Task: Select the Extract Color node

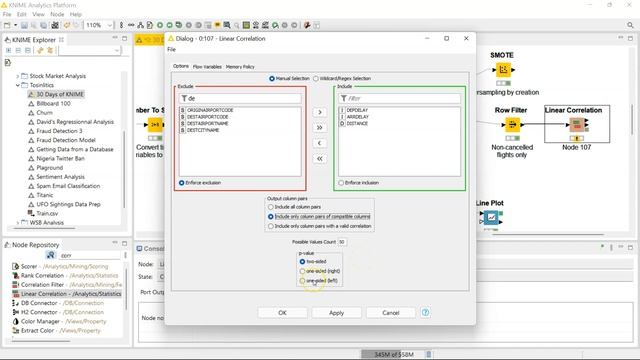Action: pyautogui.click(x=56, y=330)
